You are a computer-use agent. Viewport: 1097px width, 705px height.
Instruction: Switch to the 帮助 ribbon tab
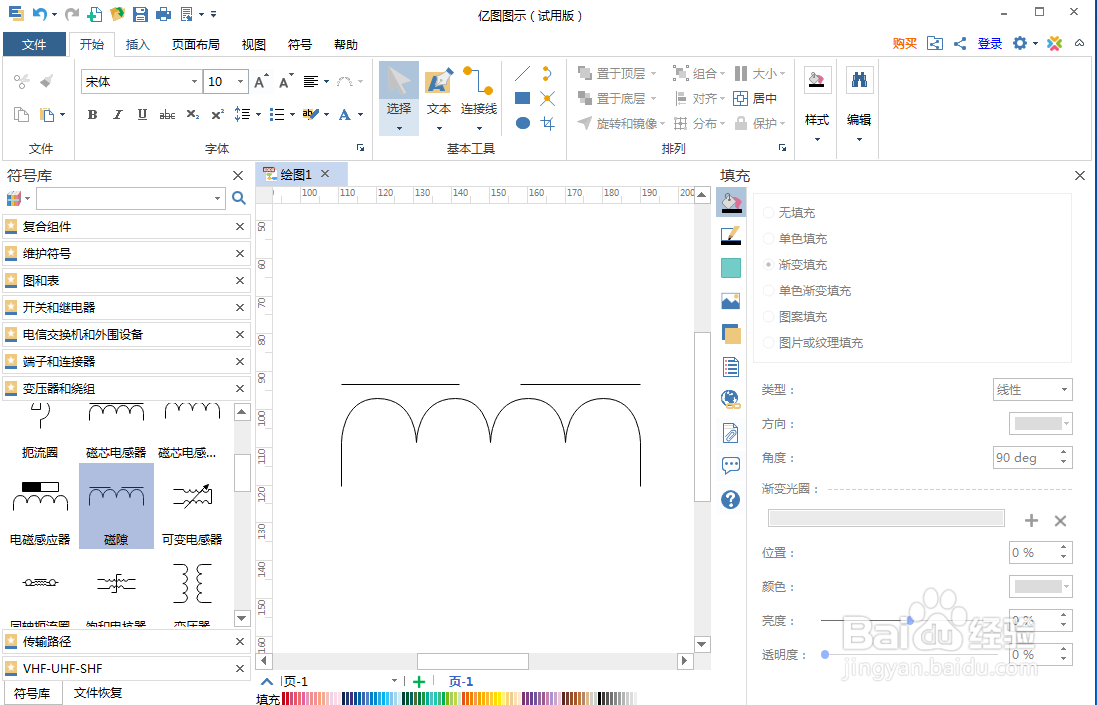(x=346, y=44)
